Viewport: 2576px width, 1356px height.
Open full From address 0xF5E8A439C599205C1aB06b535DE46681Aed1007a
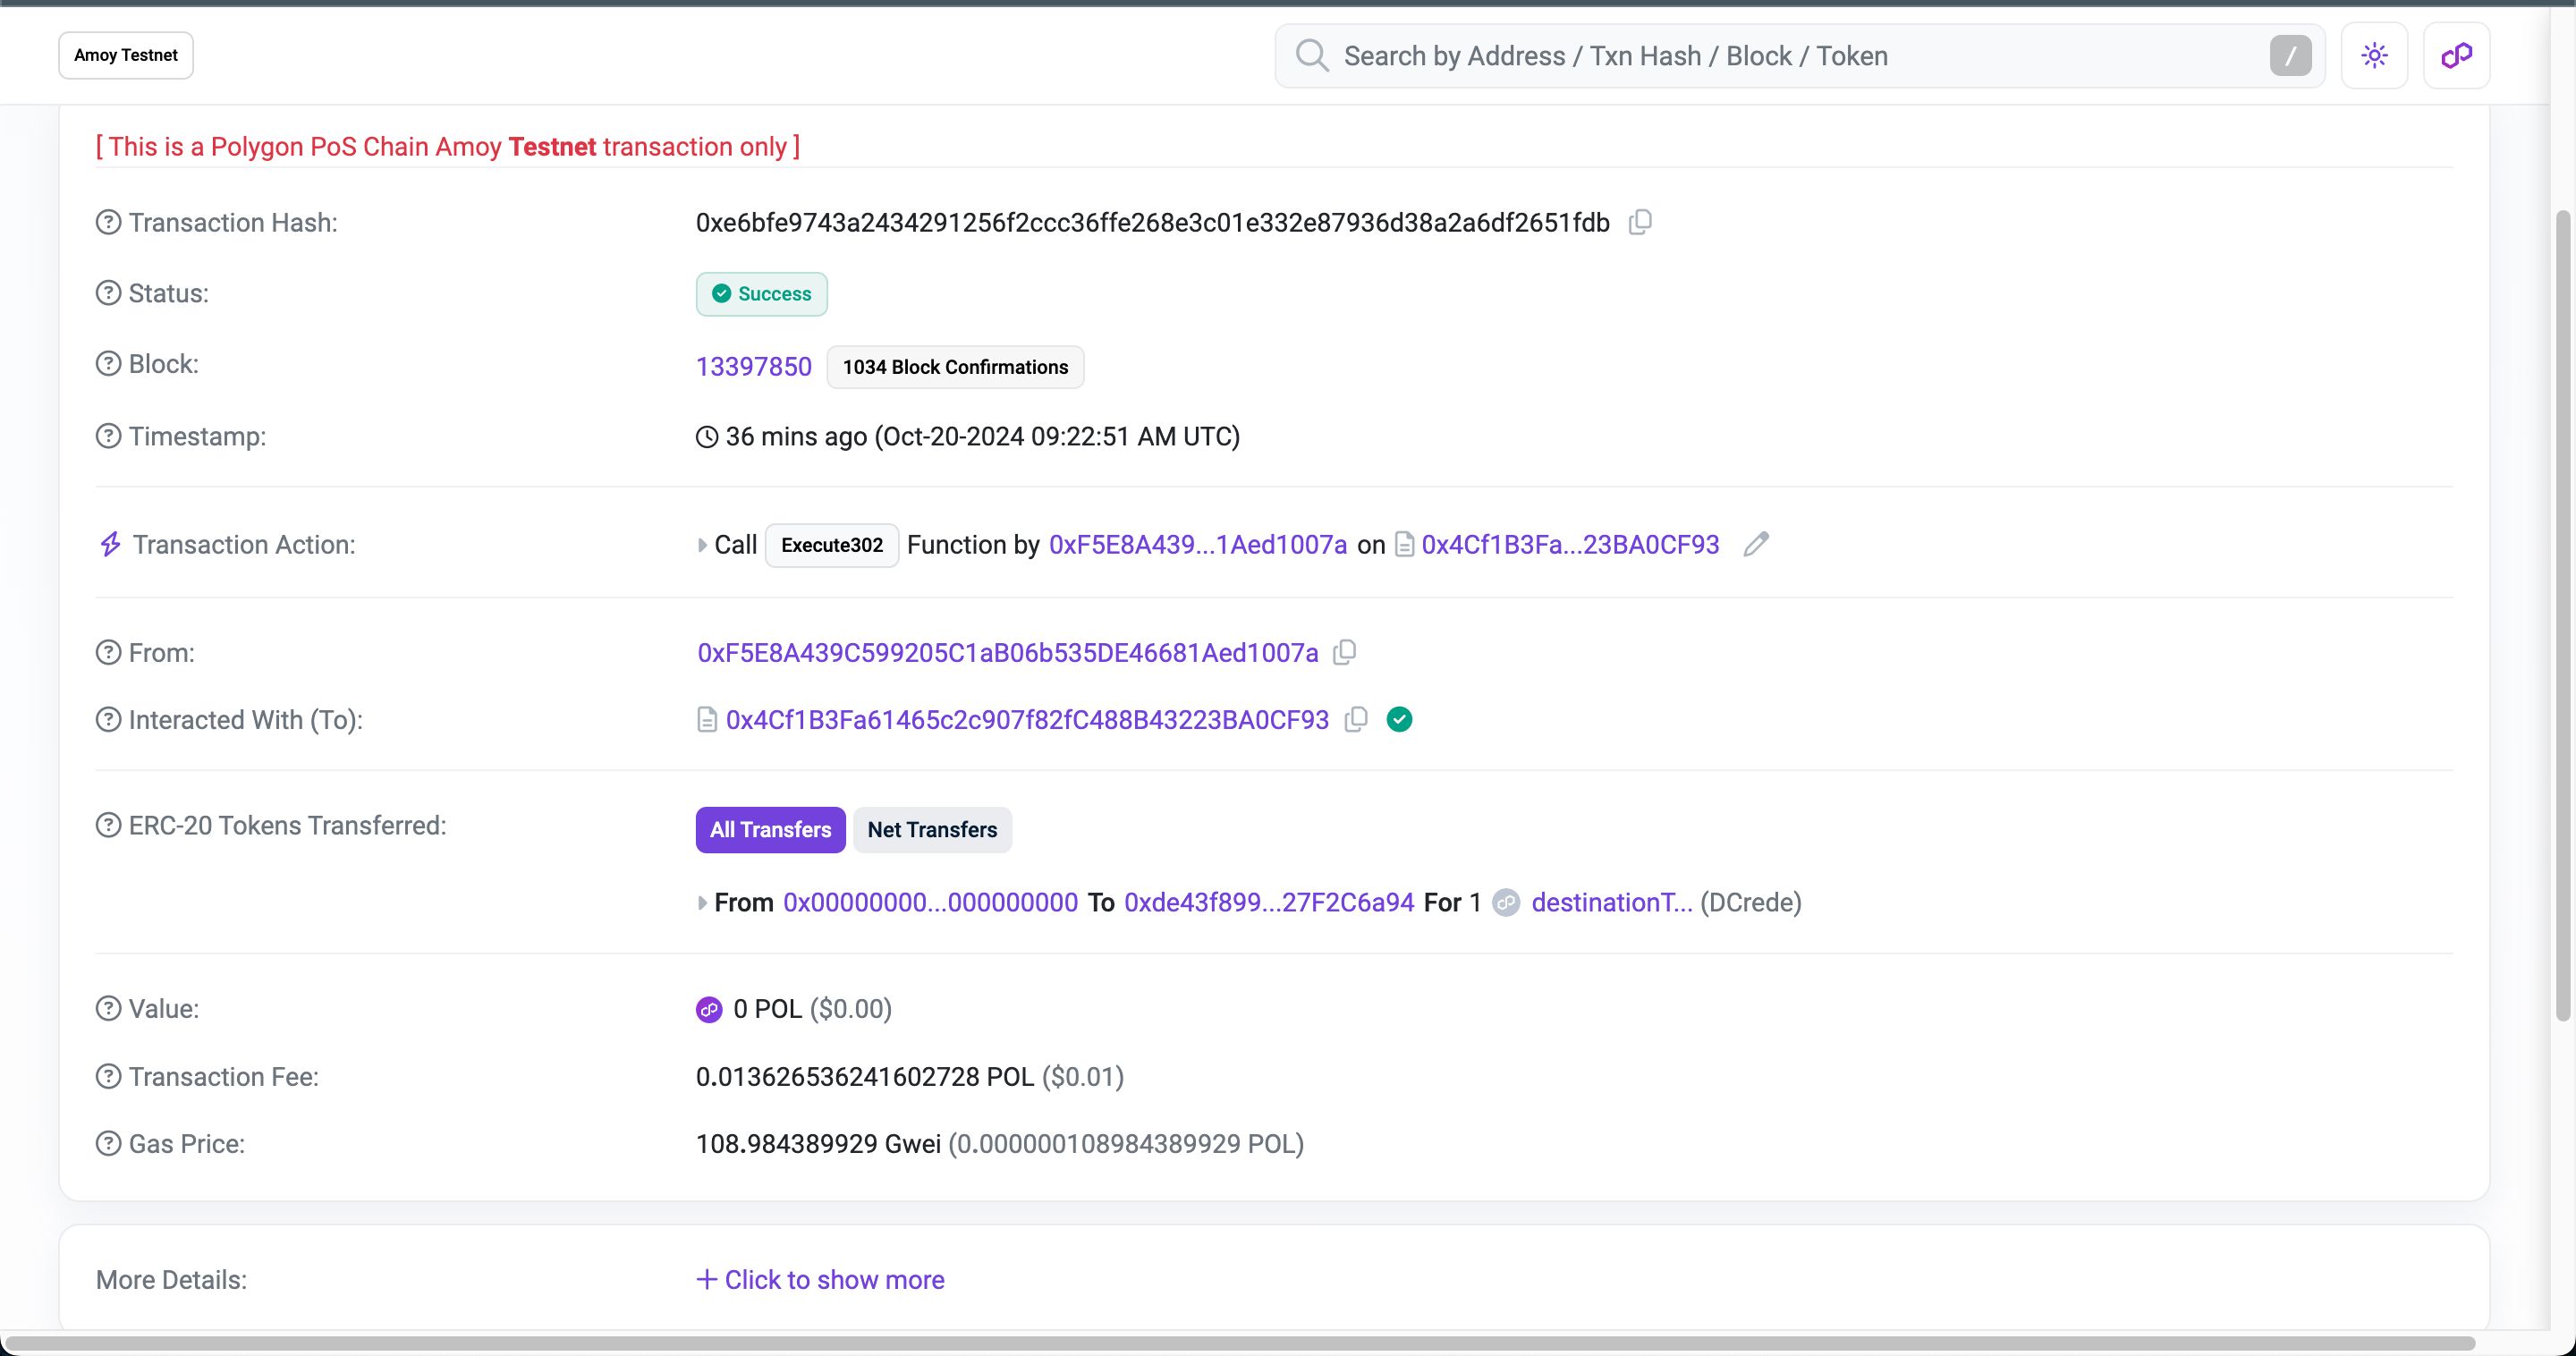tap(1008, 652)
